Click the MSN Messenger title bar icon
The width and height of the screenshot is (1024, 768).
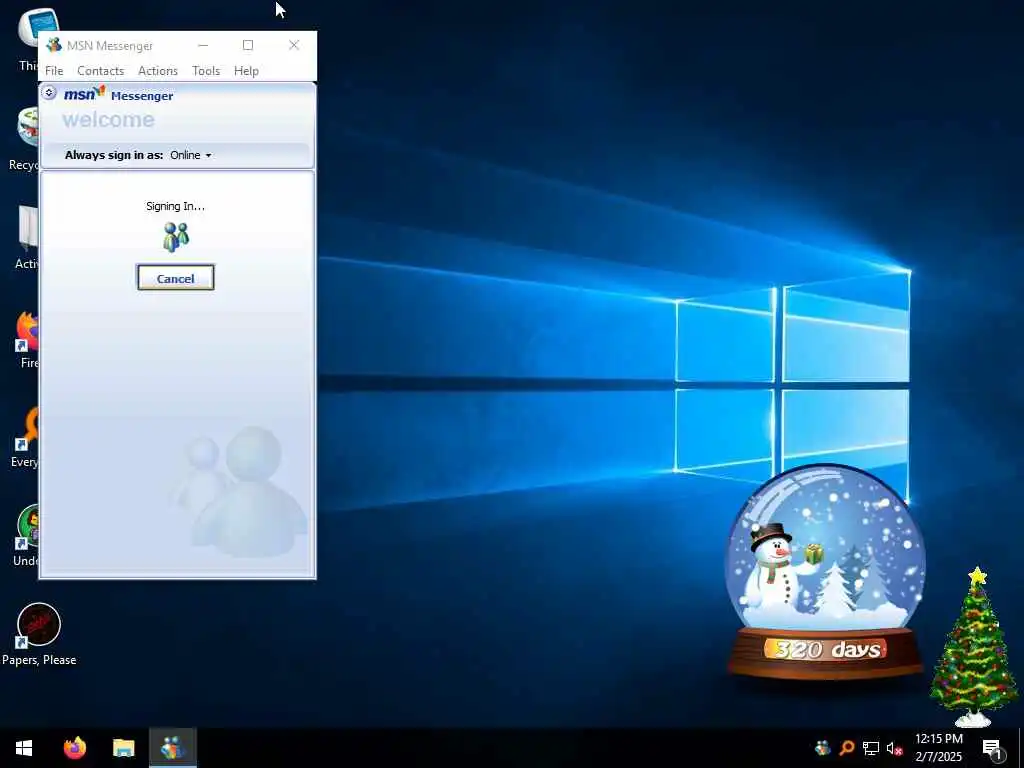pyautogui.click(x=54, y=45)
